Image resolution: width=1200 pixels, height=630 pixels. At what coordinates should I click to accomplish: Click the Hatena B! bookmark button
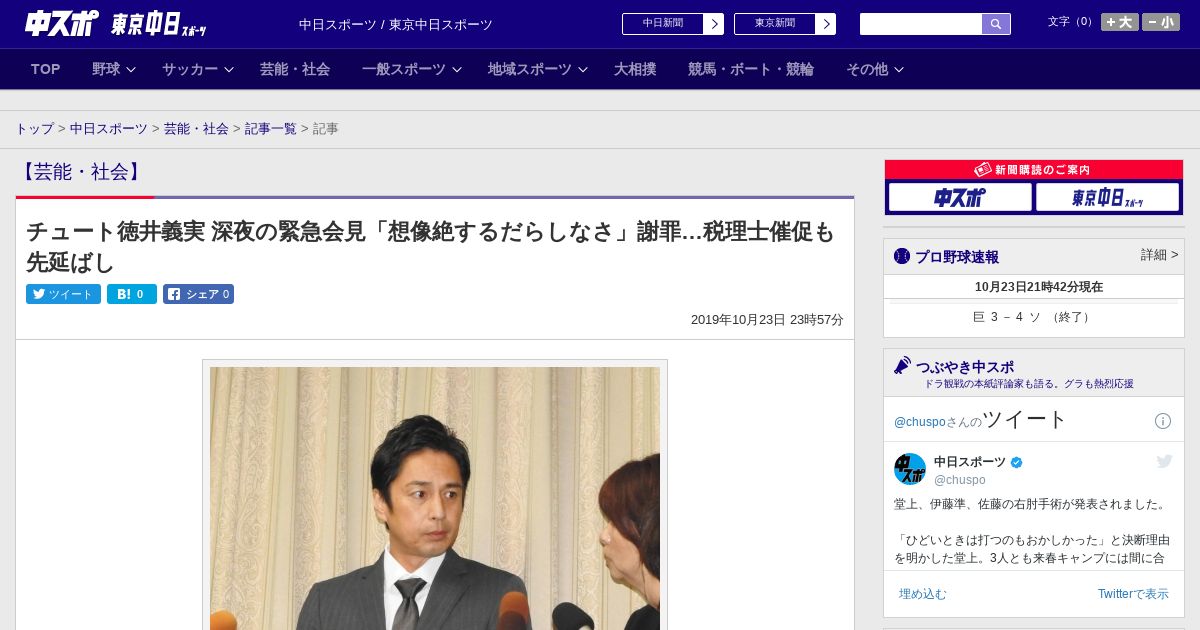click(132, 294)
